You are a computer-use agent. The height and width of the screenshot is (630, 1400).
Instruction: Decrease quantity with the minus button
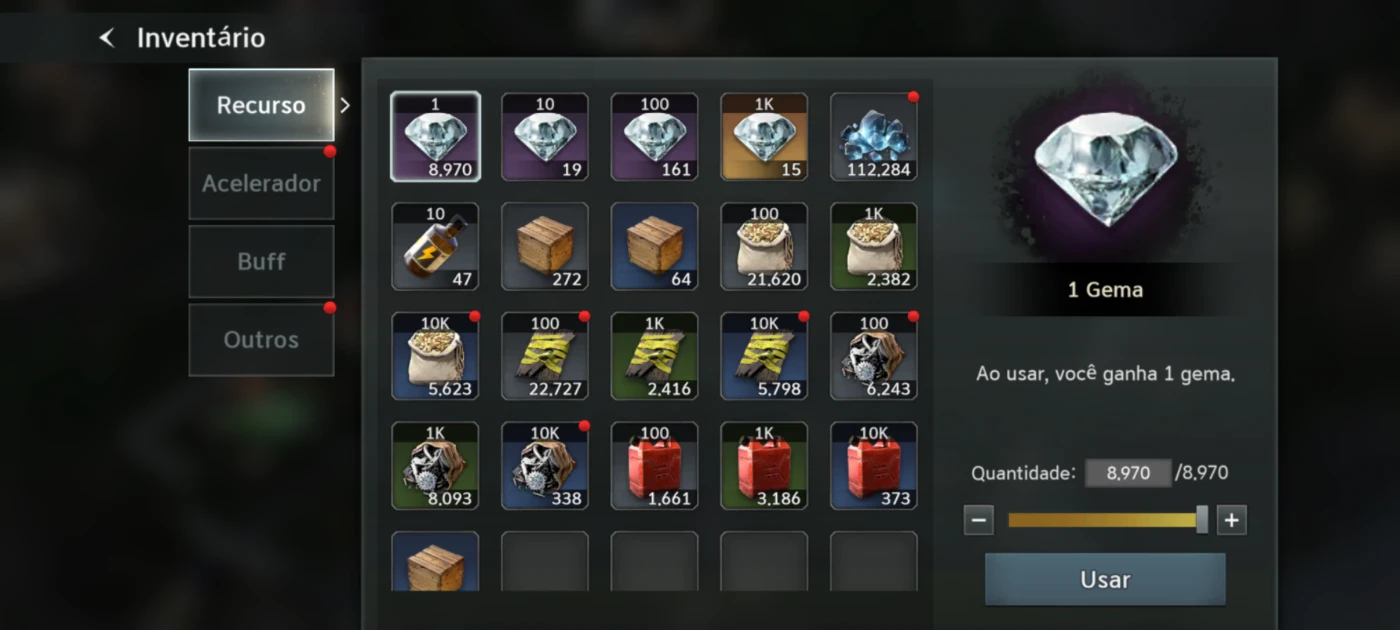coord(979,520)
